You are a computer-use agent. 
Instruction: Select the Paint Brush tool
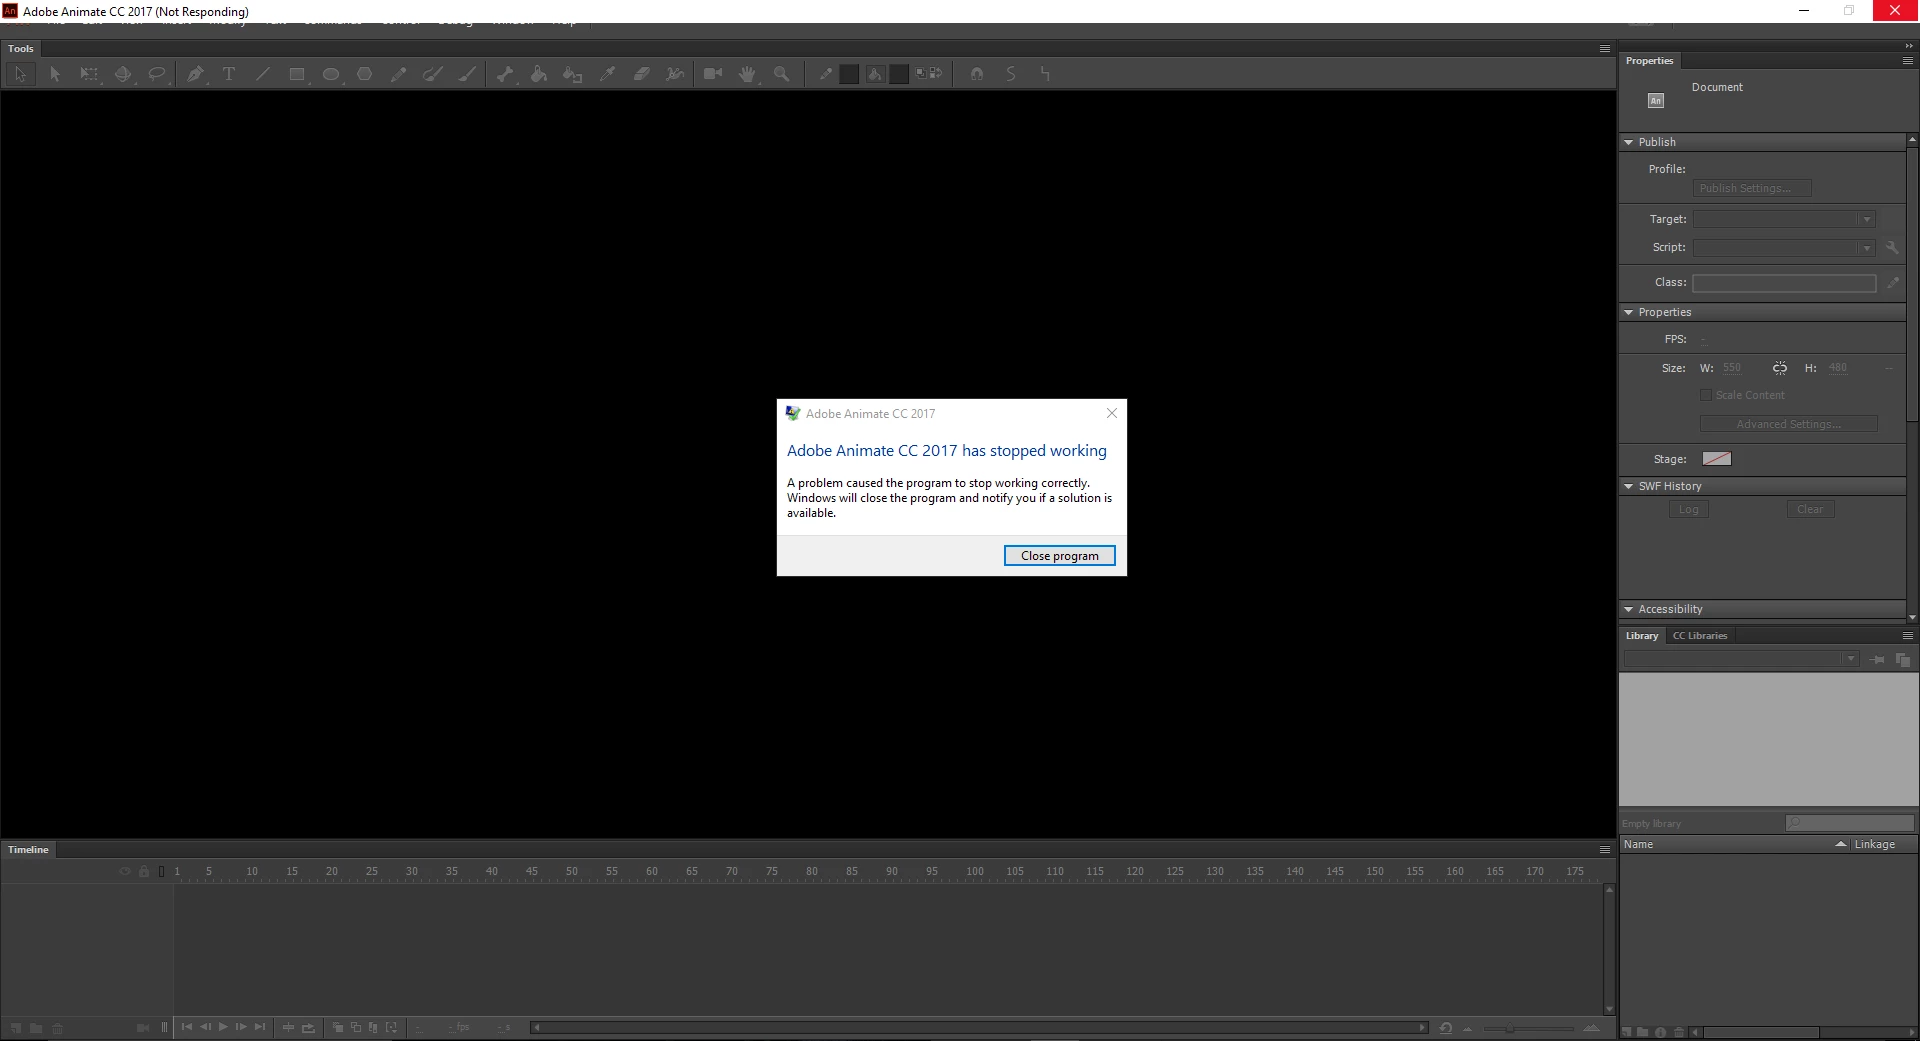[x=433, y=74]
